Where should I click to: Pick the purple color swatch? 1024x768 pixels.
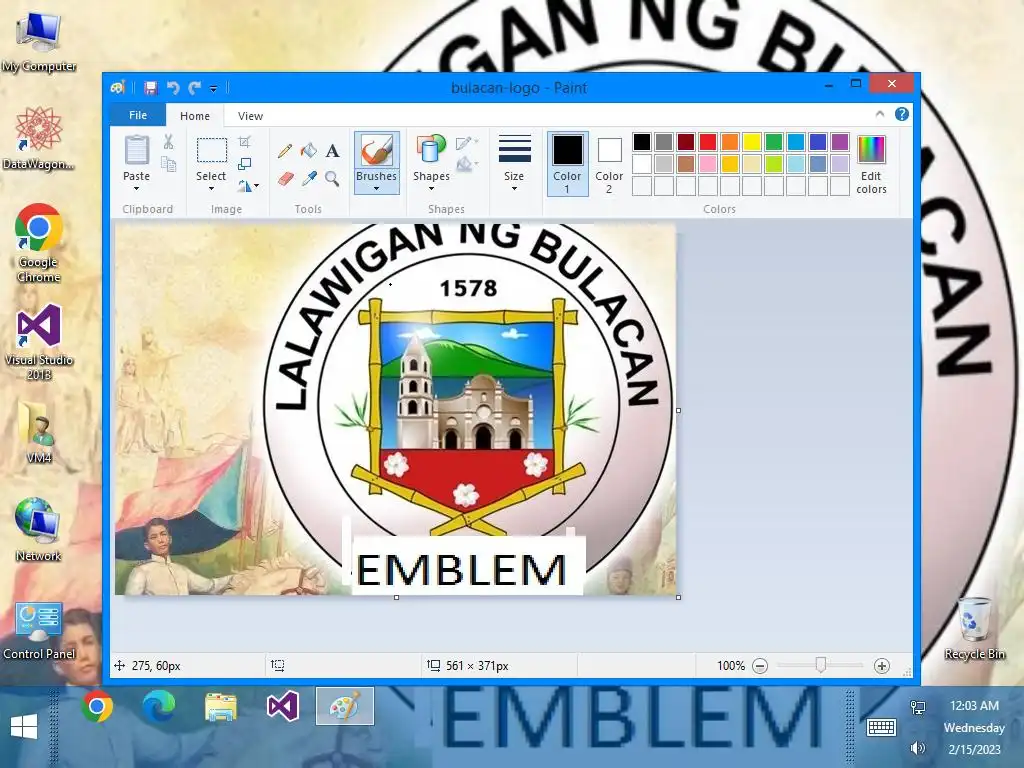click(840, 142)
